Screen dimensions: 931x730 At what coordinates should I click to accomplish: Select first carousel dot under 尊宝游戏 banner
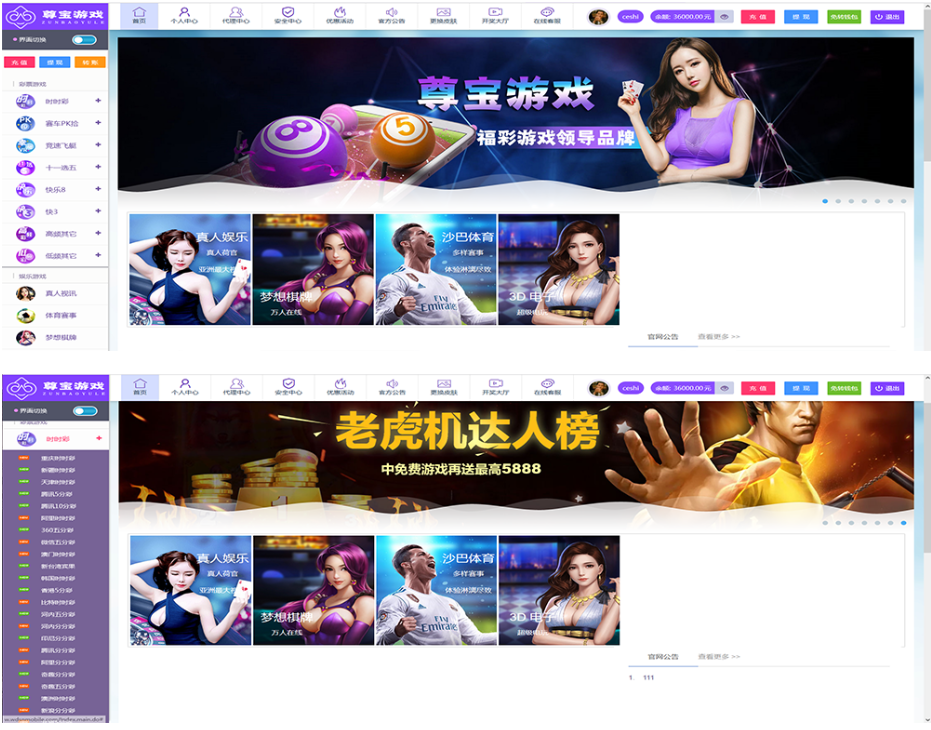[825, 201]
